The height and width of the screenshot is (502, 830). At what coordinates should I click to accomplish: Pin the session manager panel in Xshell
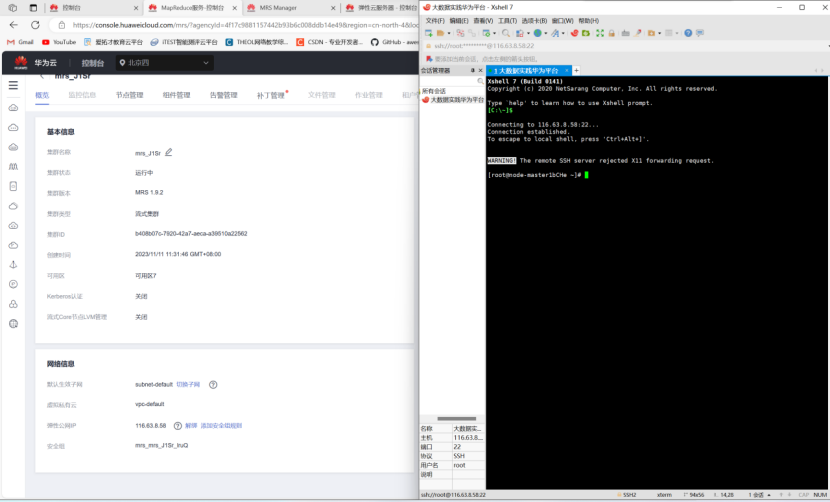(473, 70)
